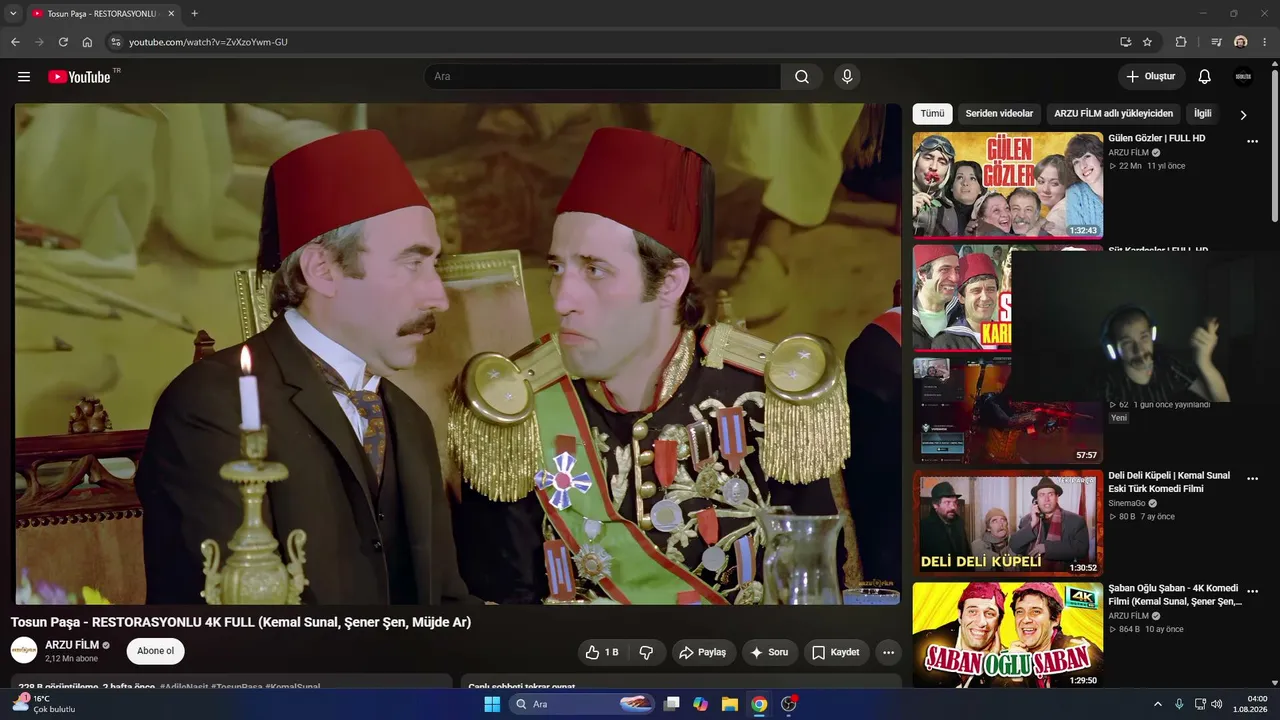This screenshot has height=720, width=1280.
Task: Expand the Chrome tab search dropdown
Action: 13,14
